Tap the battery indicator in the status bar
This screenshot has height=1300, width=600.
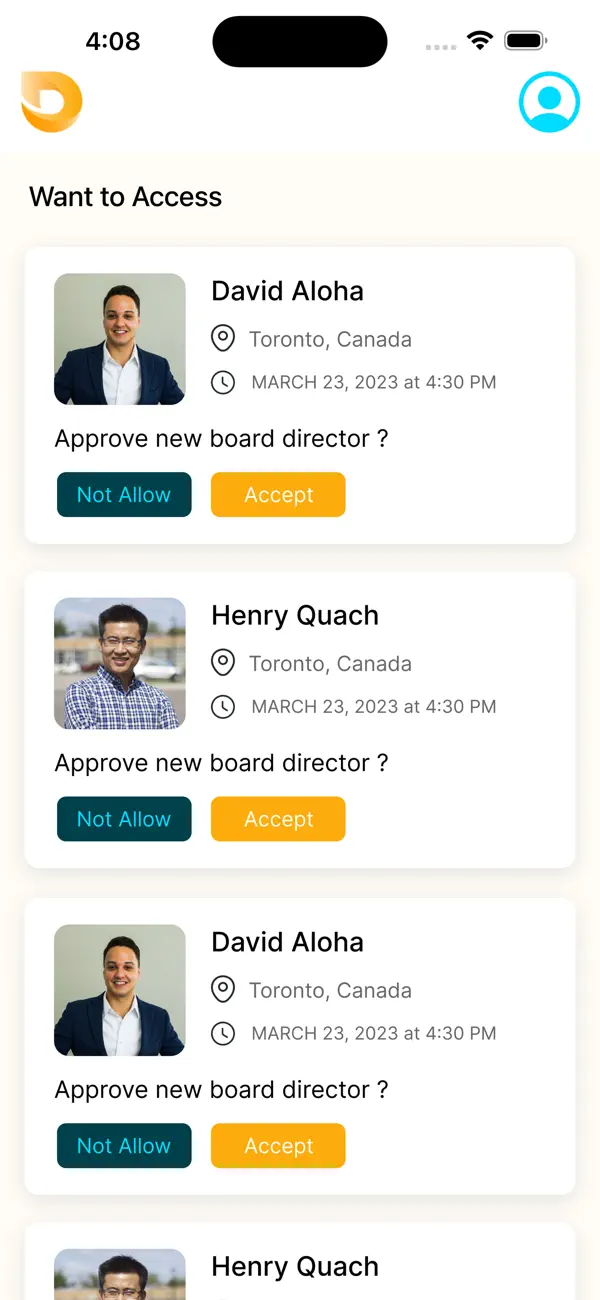click(524, 41)
